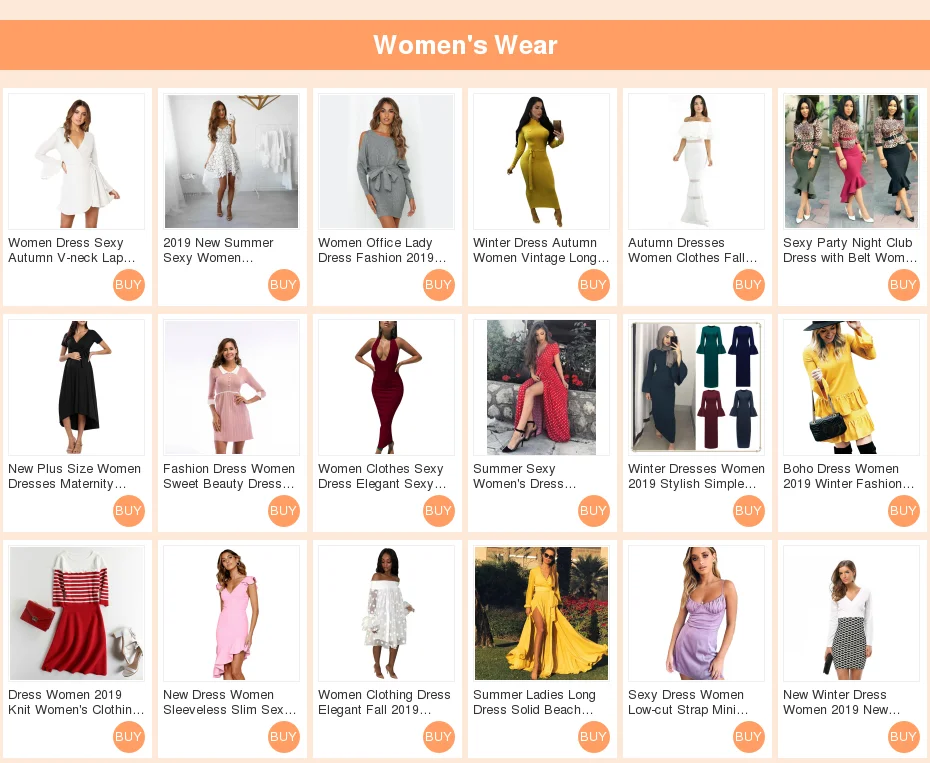Viewport: 930px width, 763px height.
Task: View the red polka dot dress photo
Action: coord(542,387)
